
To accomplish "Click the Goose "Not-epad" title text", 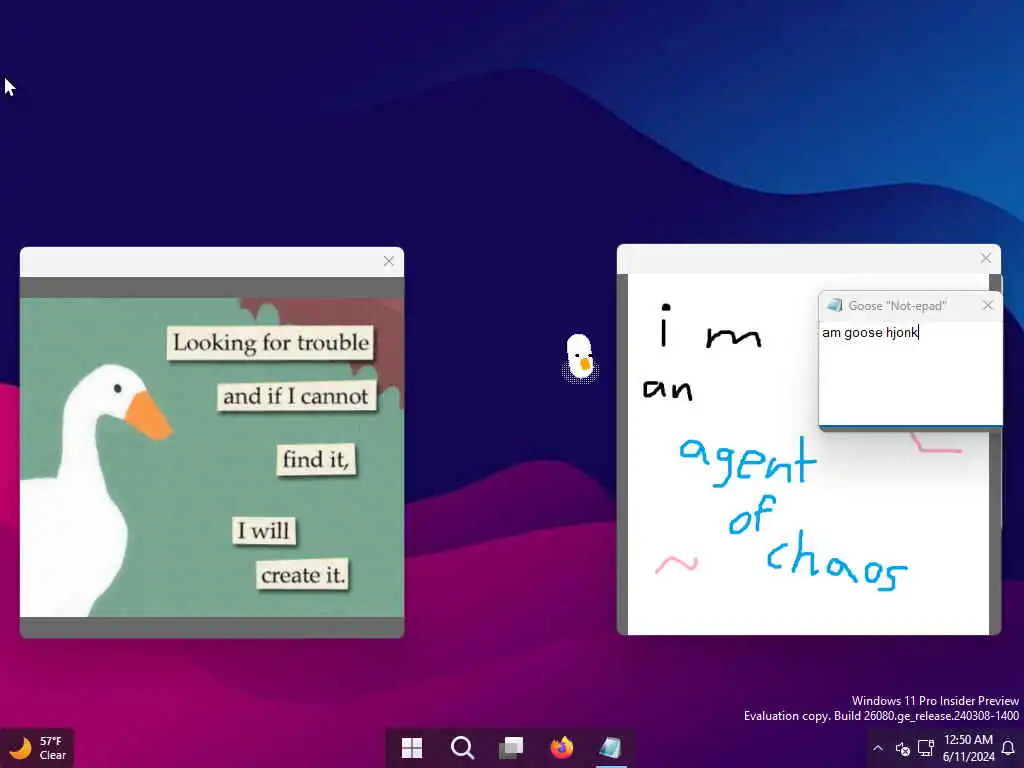I will click(897, 306).
